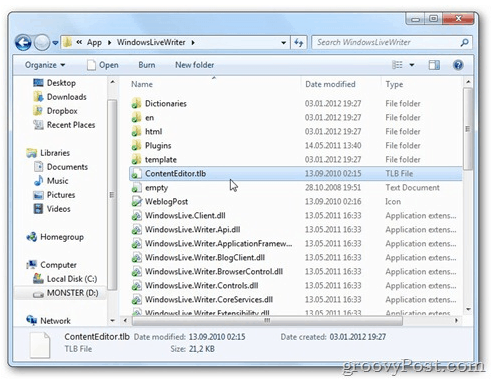Select the ContentEditor.tlb file row
Viewport: 491px width, 379px height.
[x=296, y=173]
